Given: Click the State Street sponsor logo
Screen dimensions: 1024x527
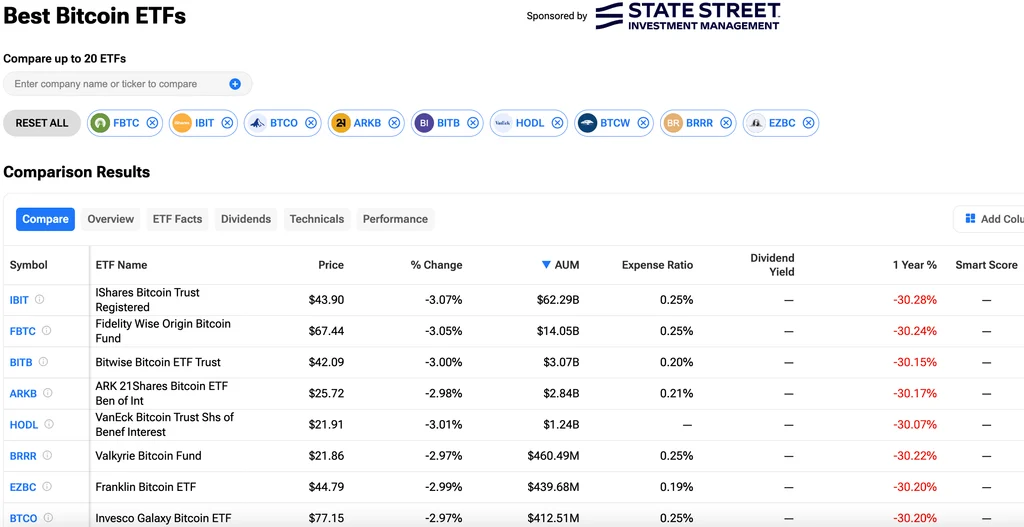Looking at the screenshot, I should pyautogui.click(x=688, y=16).
